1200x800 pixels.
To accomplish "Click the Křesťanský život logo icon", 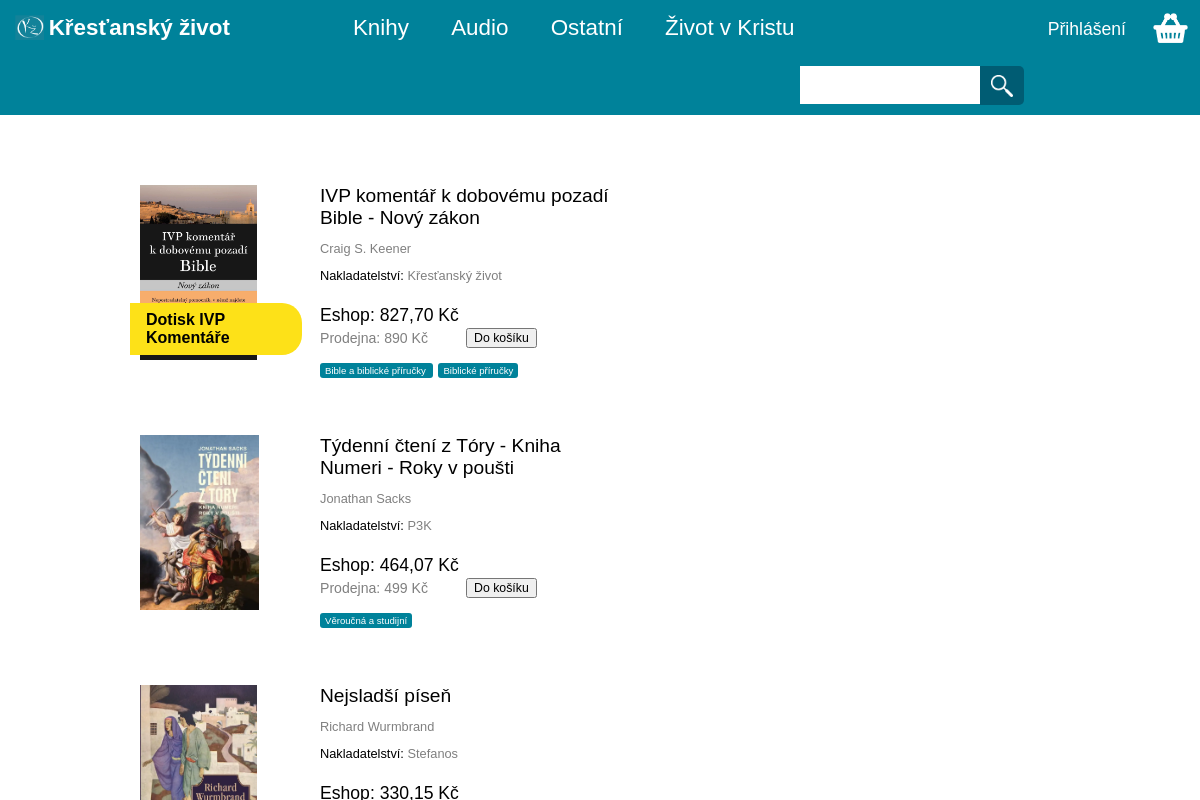I will pyautogui.click(x=30, y=28).
